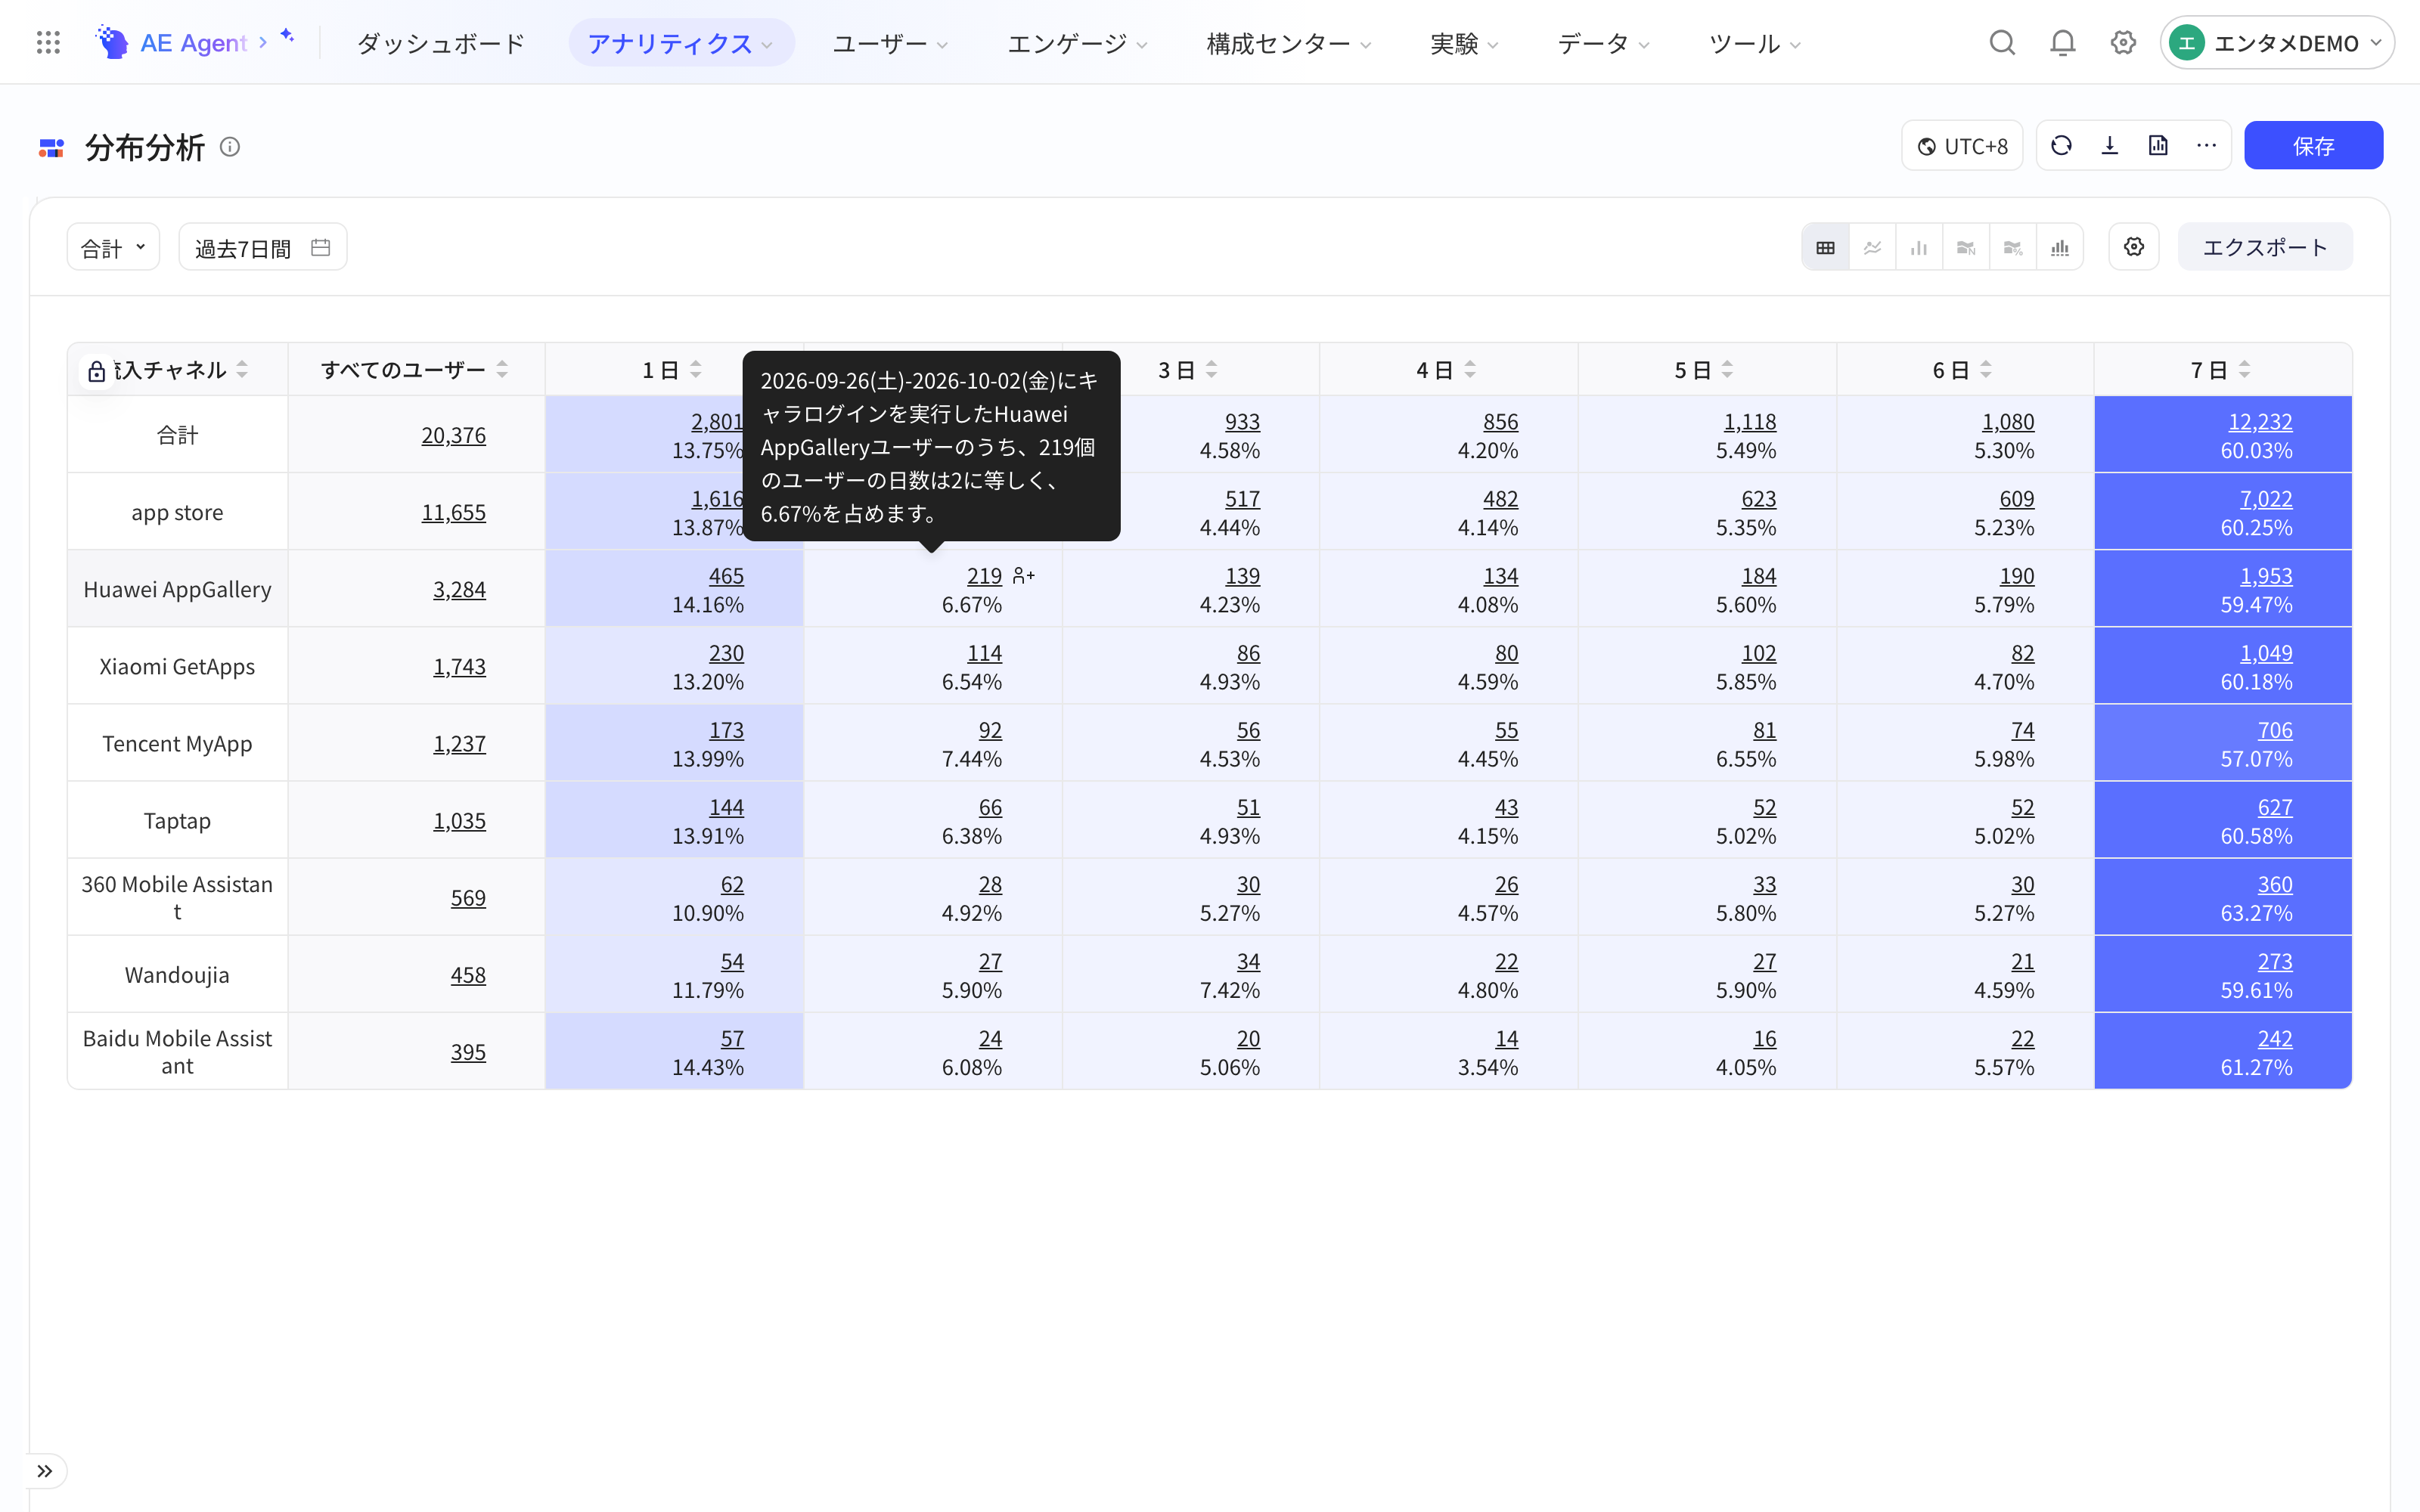Switch to line chart view icon
This screenshot has width=2420, height=1512.
pyautogui.click(x=1872, y=247)
